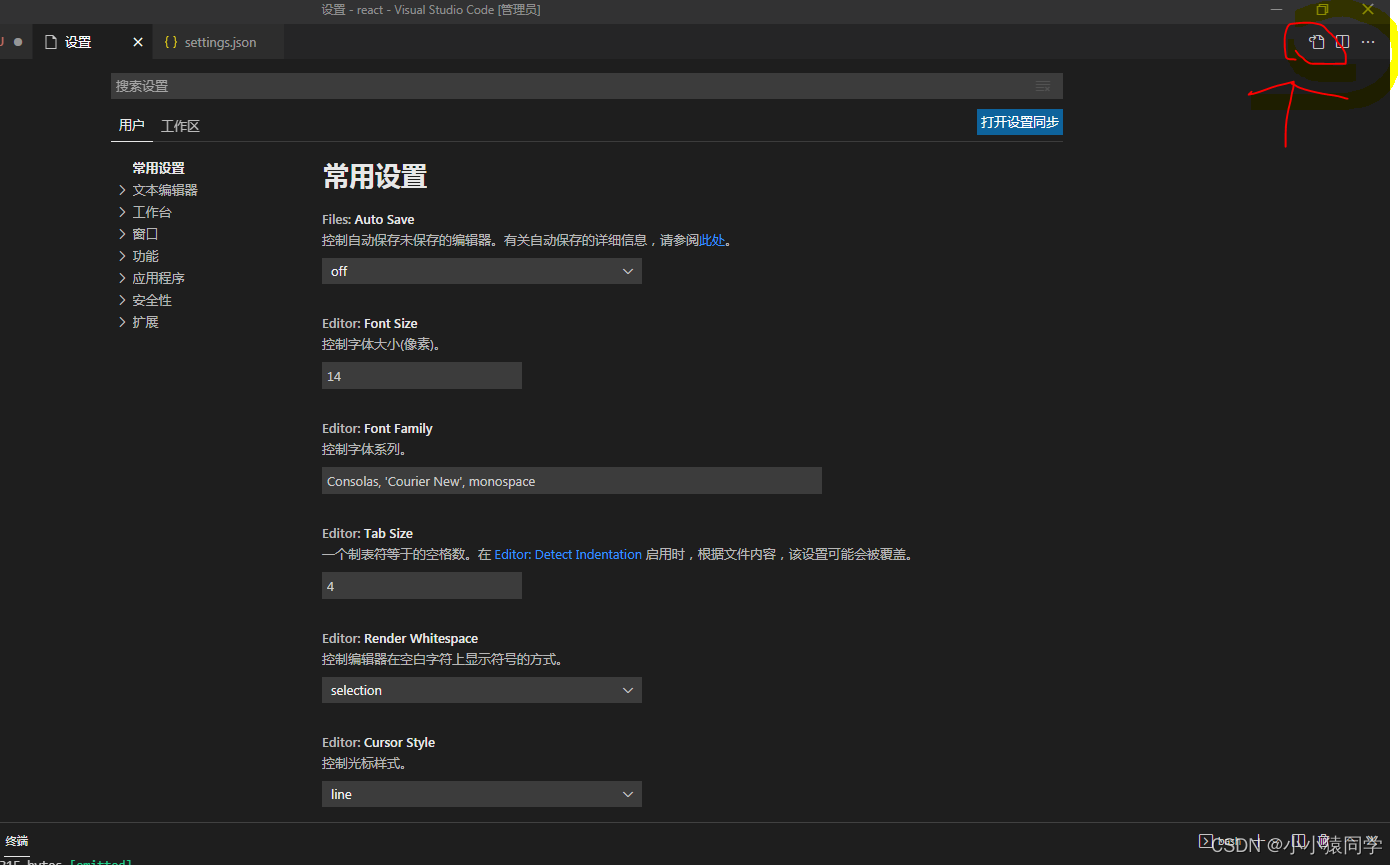
Task: Click the Font Family text field
Action: click(x=572, y=481)
